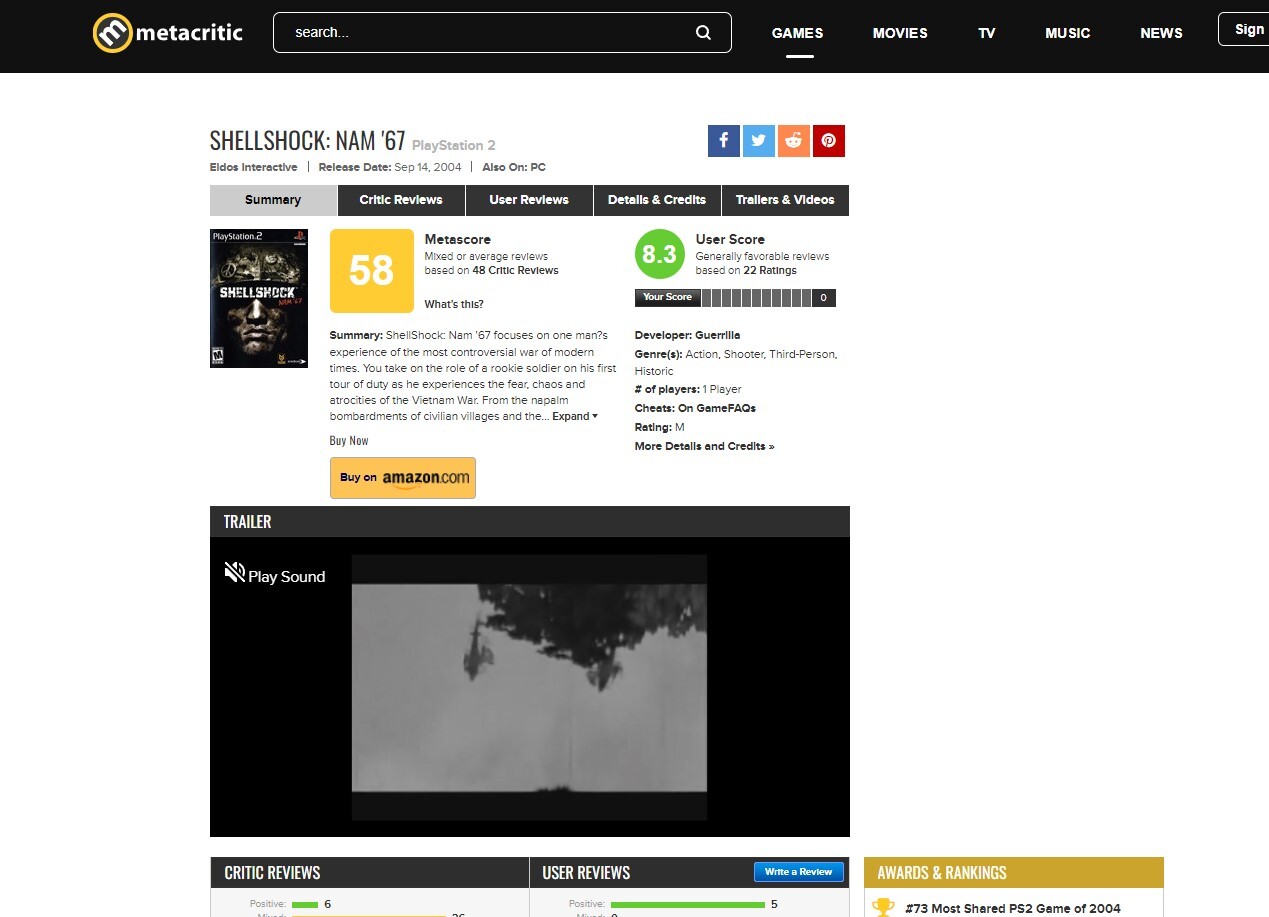Viewport: 1269px width, 917px height.
Task: Open the Critic Reviews tab
Action: tap(401, 200)
